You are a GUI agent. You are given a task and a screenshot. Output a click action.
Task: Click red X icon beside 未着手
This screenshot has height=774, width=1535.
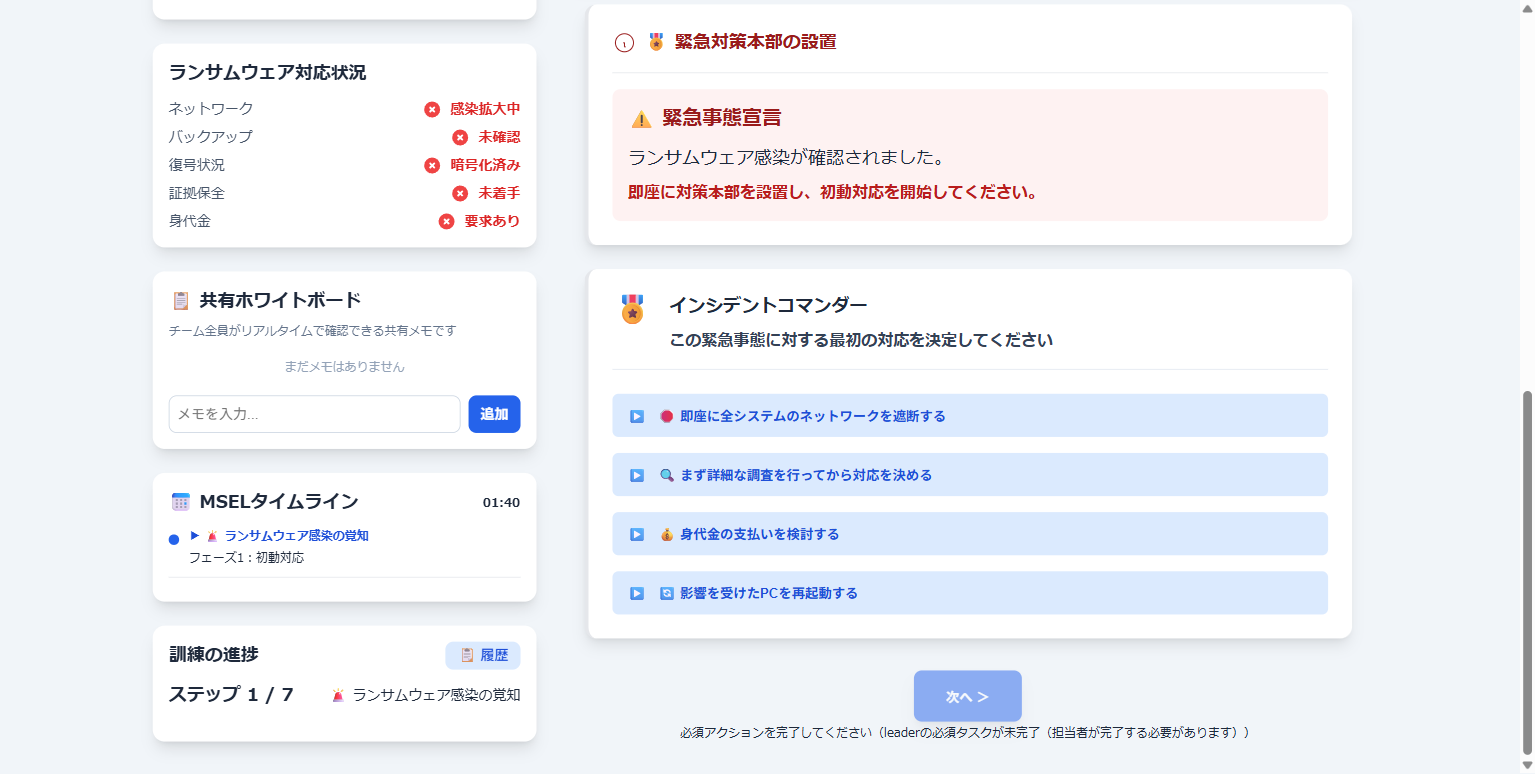(460, 193)
